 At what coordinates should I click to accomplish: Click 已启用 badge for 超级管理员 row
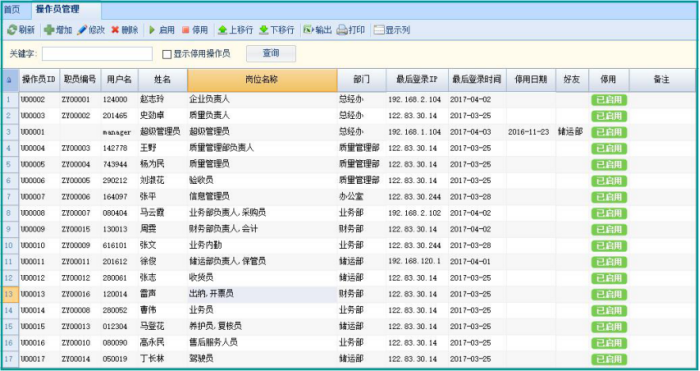click(609, 132)
